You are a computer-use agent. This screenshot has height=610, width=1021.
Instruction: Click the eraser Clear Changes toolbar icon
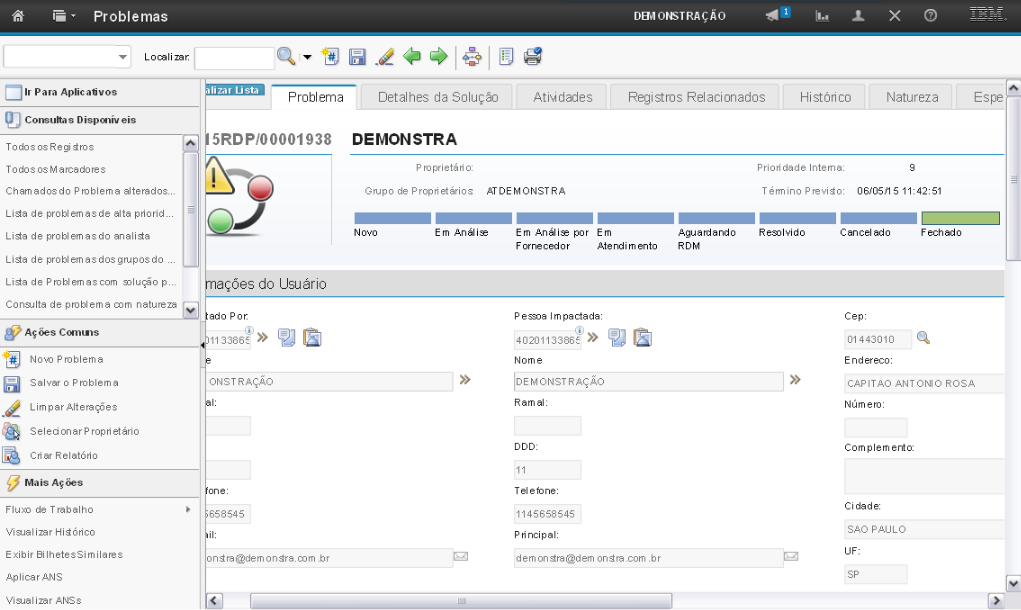384,57
